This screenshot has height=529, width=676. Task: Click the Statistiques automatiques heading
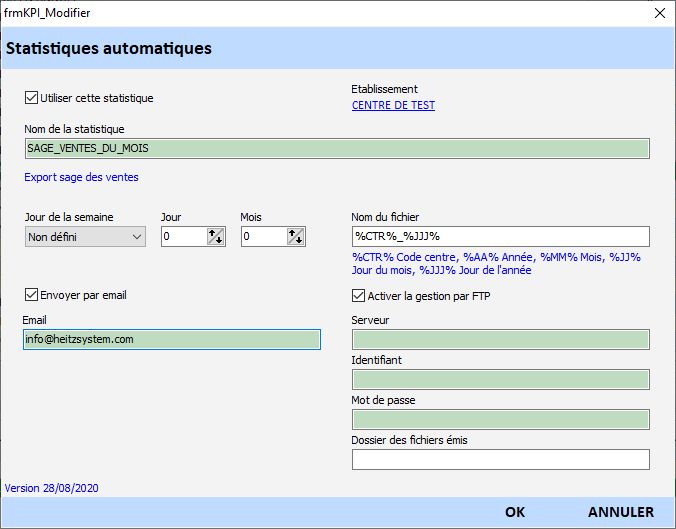click(109, 48)
